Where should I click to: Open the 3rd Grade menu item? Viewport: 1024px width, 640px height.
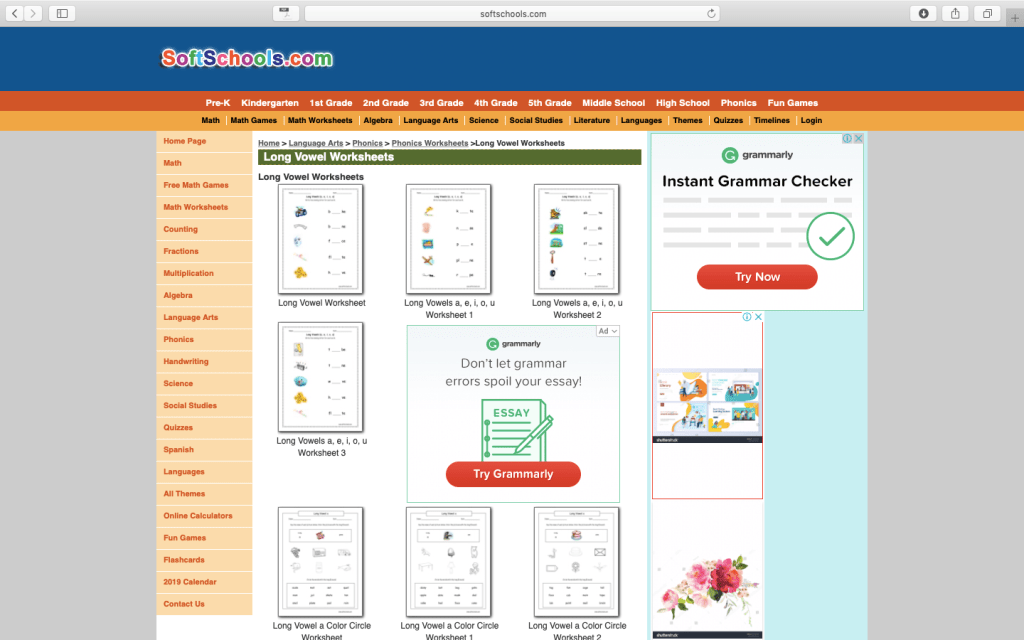click(441, 103)
